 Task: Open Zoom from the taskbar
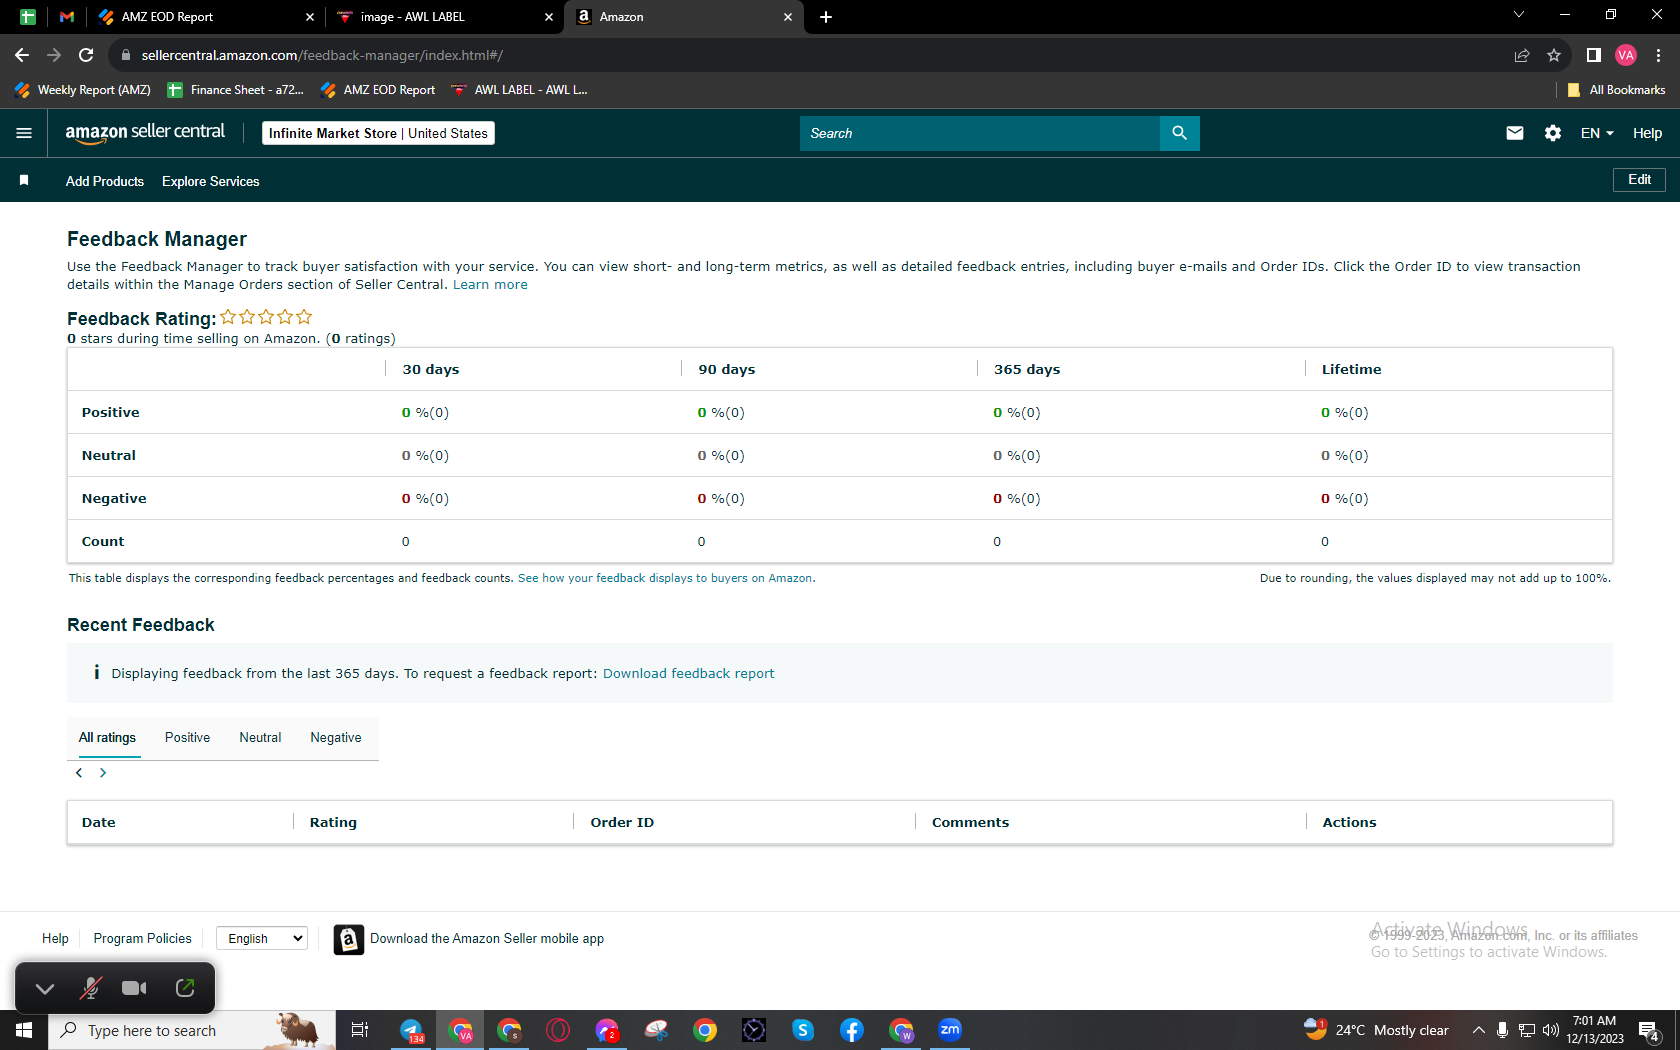[x=950, y=1030]
